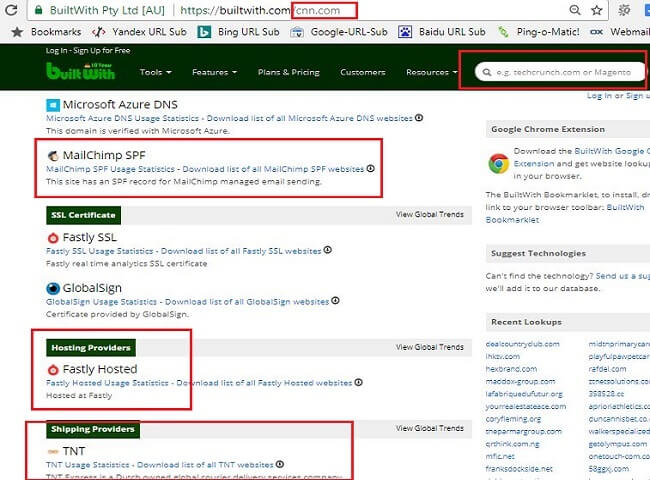Click the TNT logo icon

coord(53,451)
